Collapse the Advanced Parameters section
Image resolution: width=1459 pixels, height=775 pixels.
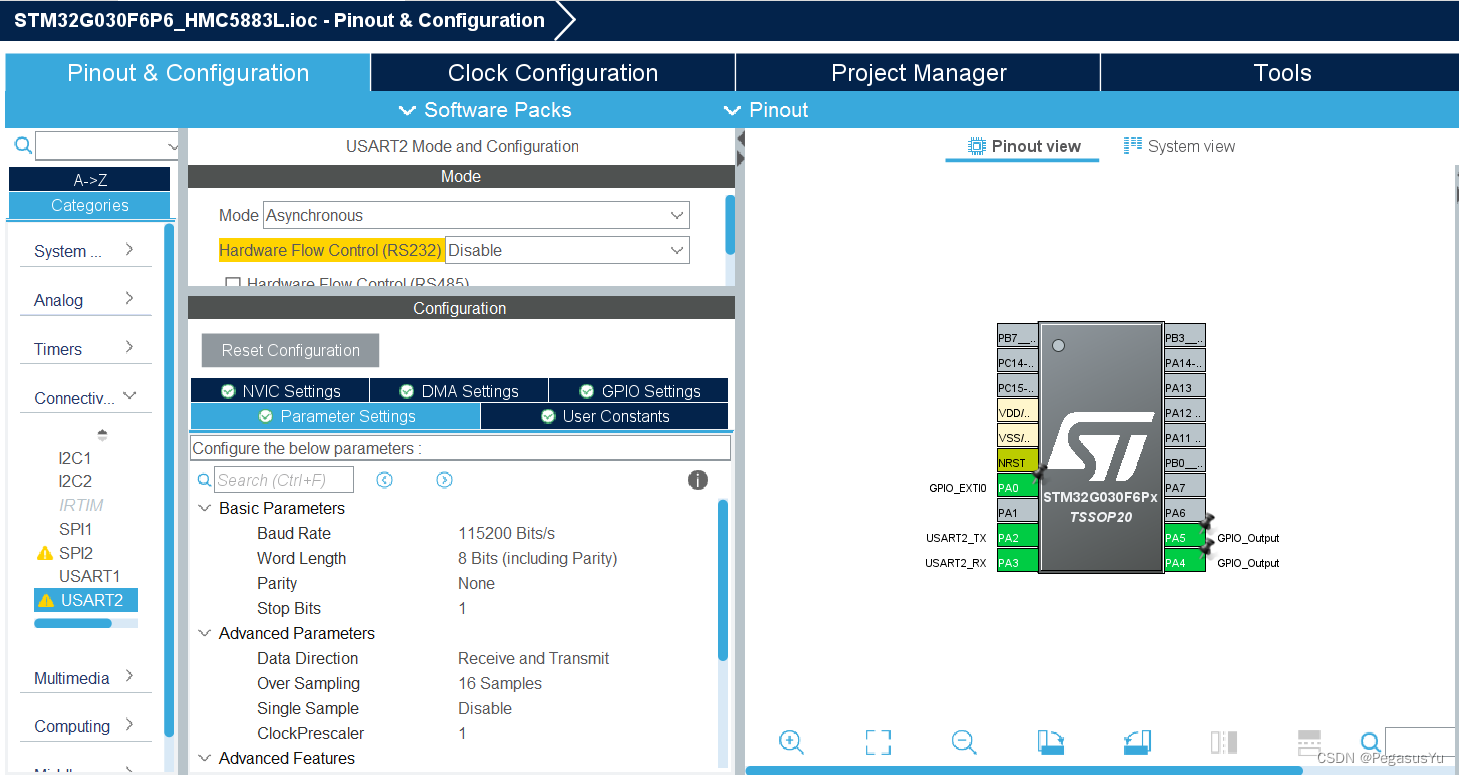[x=205, y=633]
